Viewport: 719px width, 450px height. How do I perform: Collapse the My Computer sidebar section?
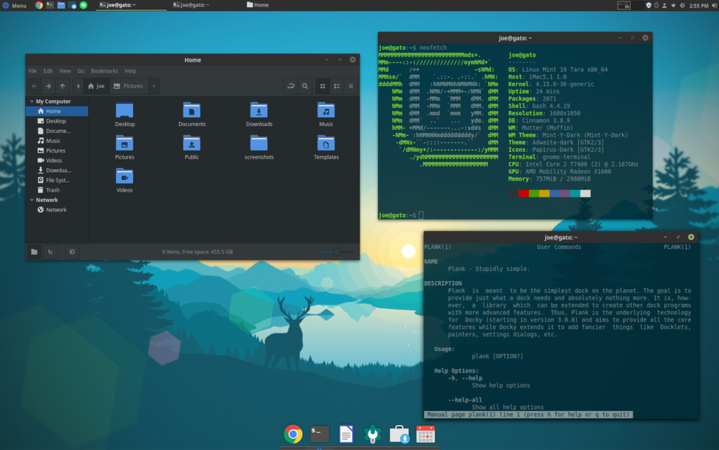coord(32,101)
